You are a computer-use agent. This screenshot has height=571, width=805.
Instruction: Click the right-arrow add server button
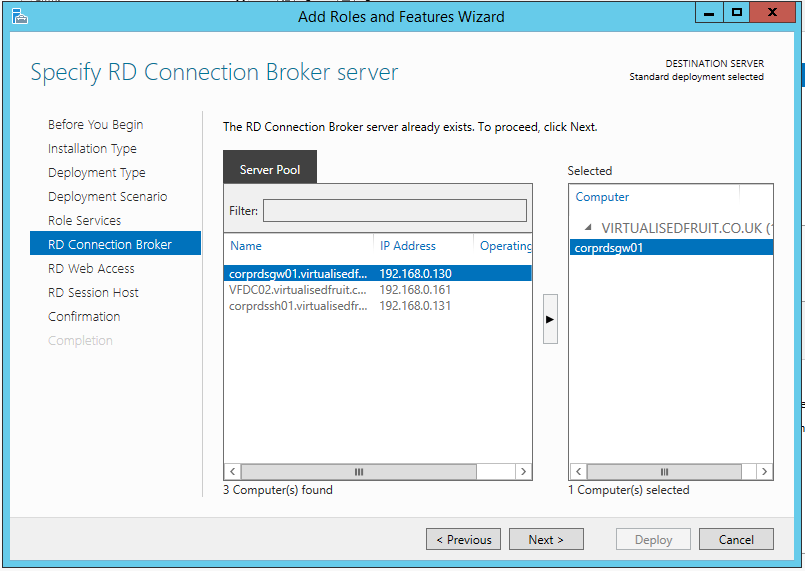pos(550,319)
